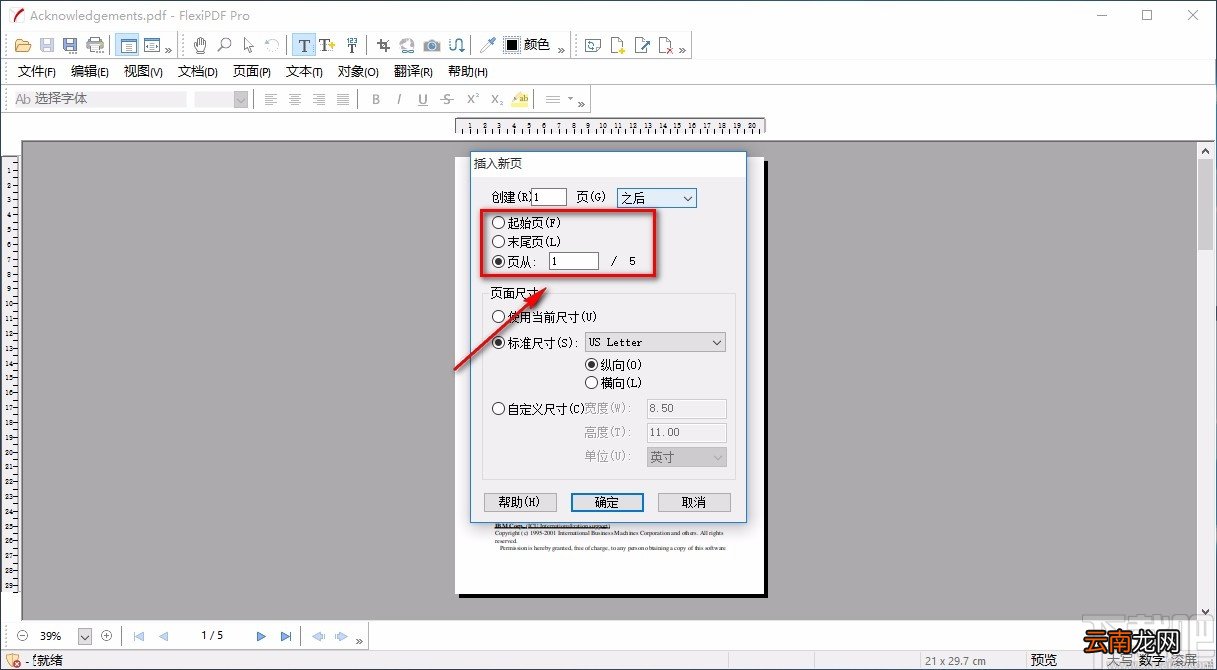Open the 编辑(E) menu
The image size is (1217, 670).
click(x=90, y=72)
